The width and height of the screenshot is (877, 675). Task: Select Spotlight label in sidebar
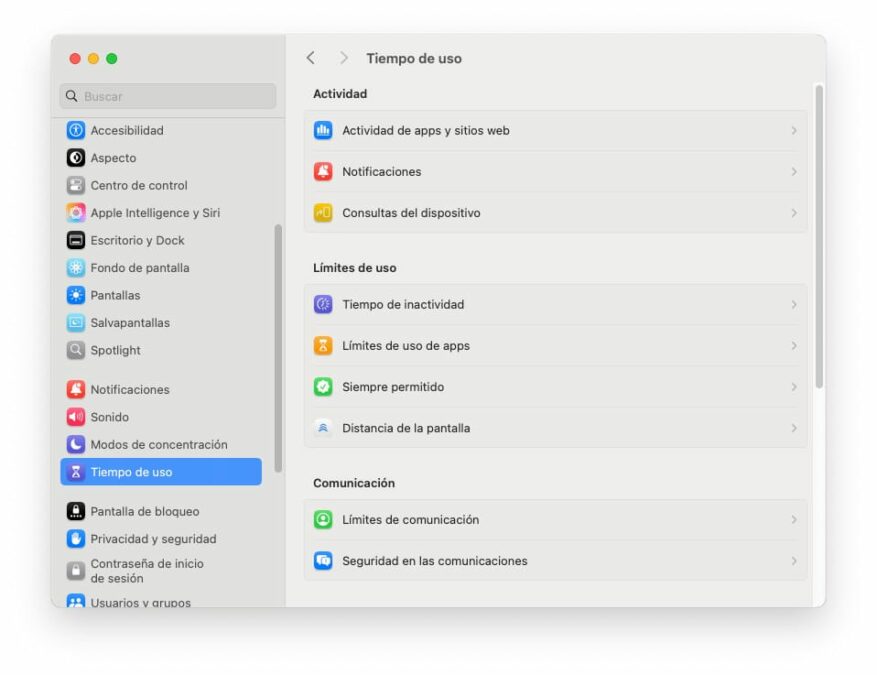point(115,350)
